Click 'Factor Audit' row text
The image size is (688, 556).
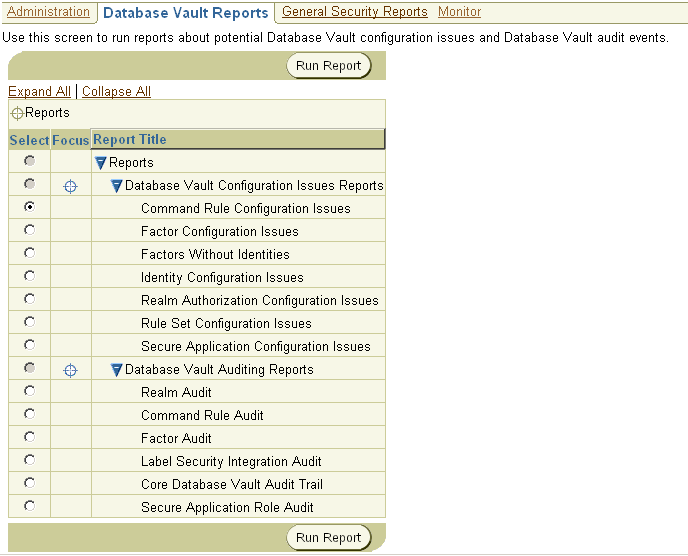coord(176,438)
